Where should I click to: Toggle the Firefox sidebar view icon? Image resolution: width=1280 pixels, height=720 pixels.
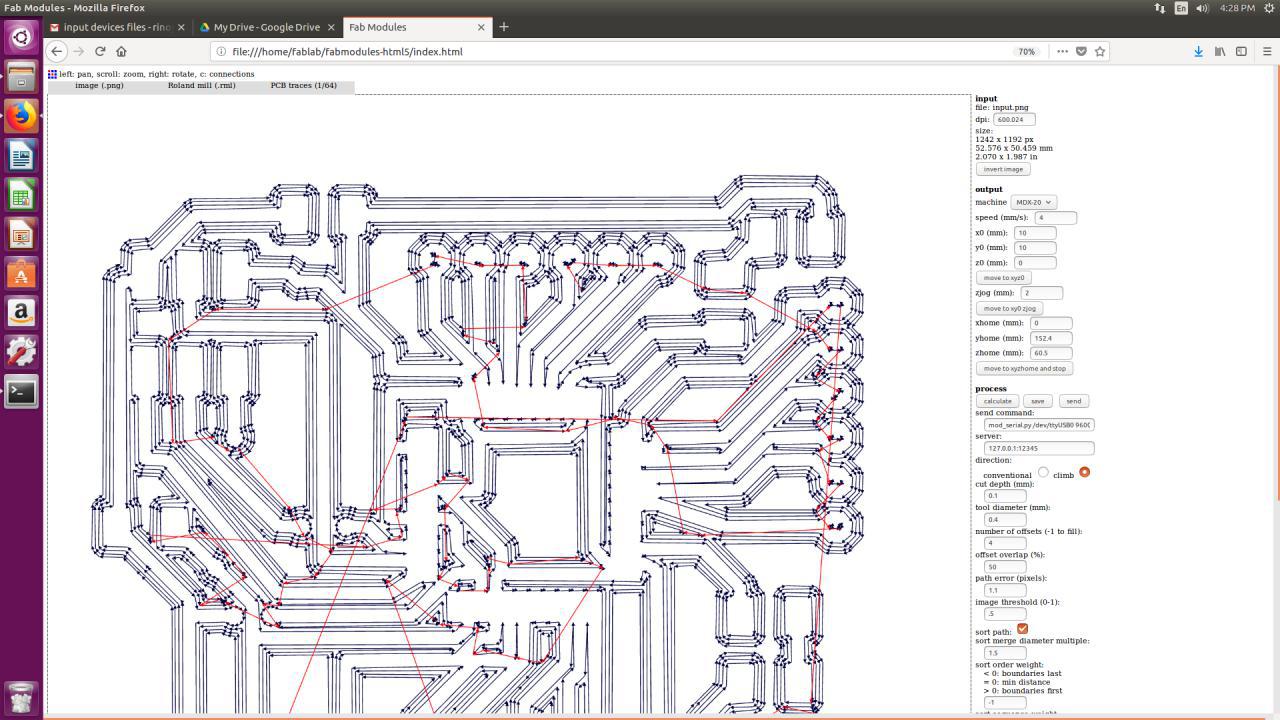point(1241,51)
